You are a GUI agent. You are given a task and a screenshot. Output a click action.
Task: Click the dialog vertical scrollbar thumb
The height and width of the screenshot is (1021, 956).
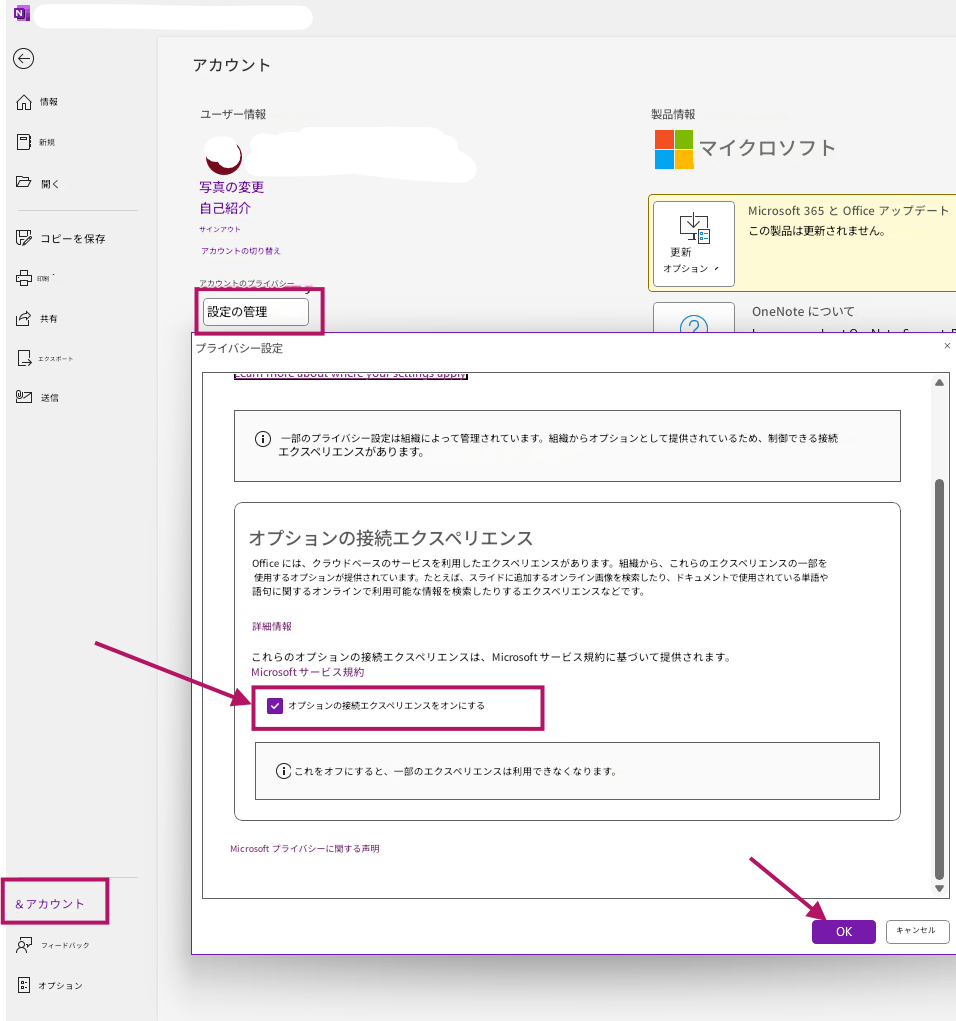[x=939, y=680]
